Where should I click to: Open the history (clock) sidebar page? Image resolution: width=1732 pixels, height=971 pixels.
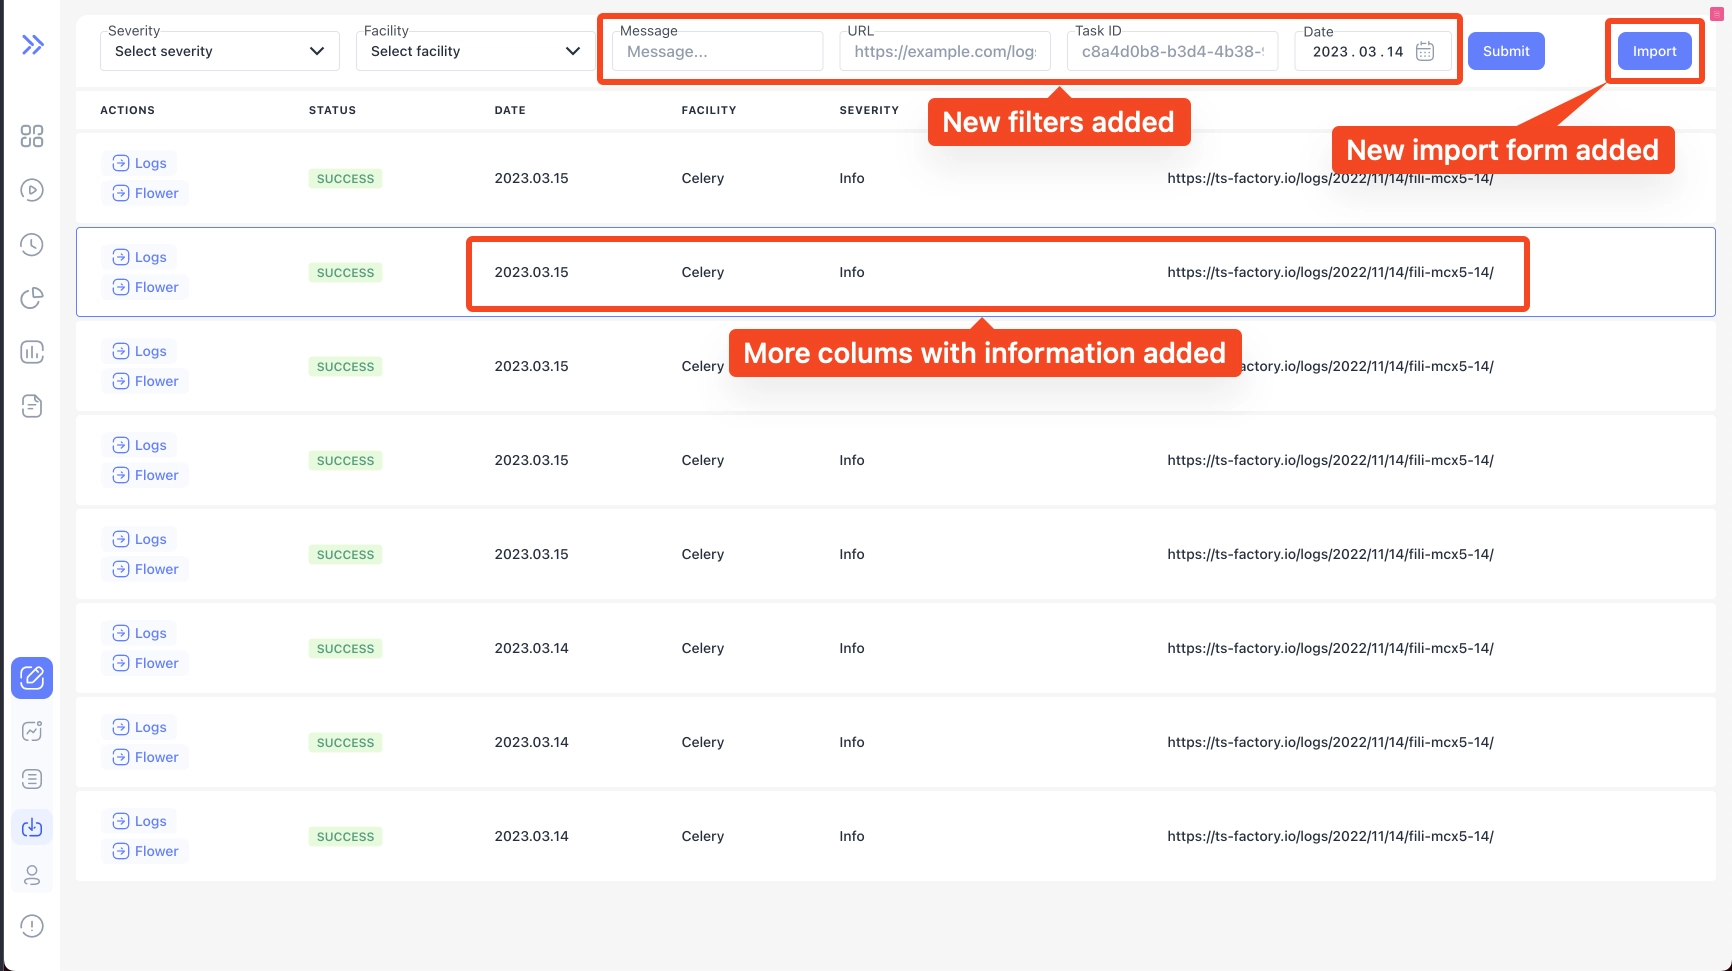tap(32, 244)
